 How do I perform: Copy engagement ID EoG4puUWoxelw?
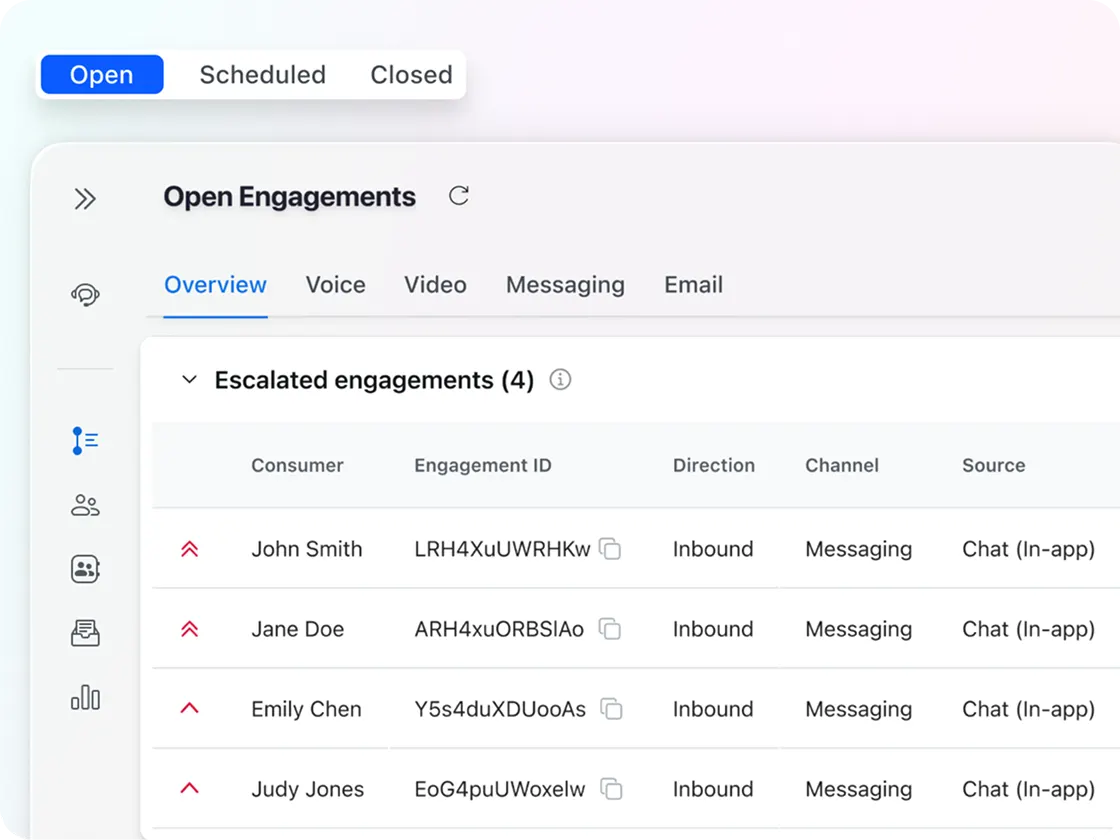[611, 789]
